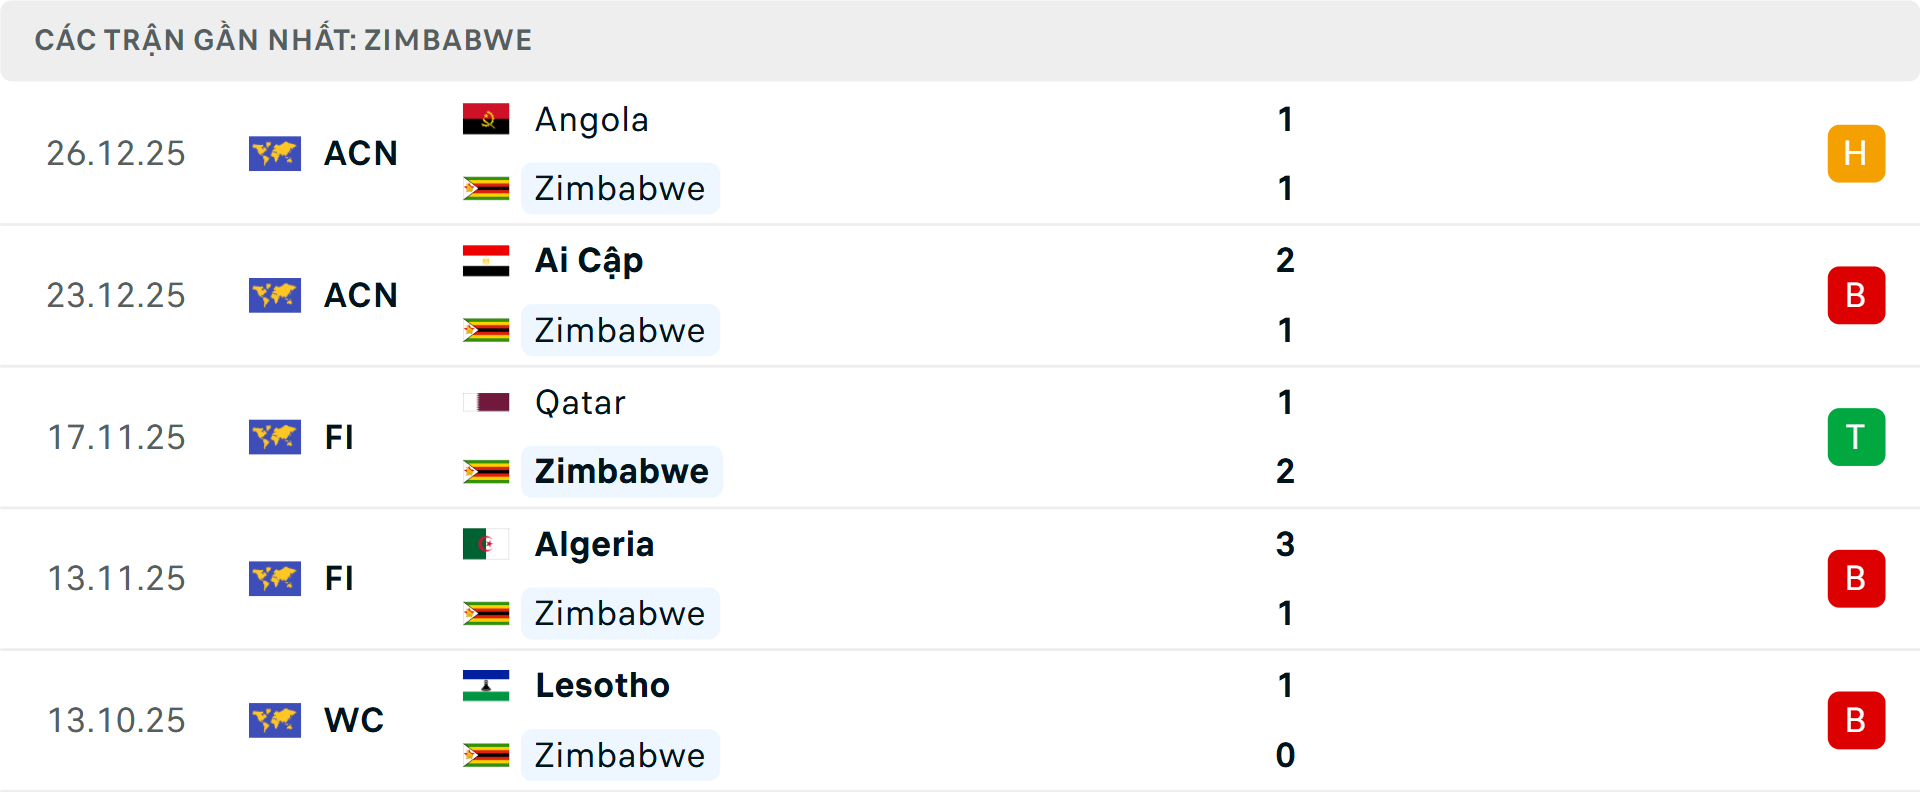Expand the Lesotho vs Zimbabwe match row
The height and width of the screenshot is (792, 1920).
[960, 720]
